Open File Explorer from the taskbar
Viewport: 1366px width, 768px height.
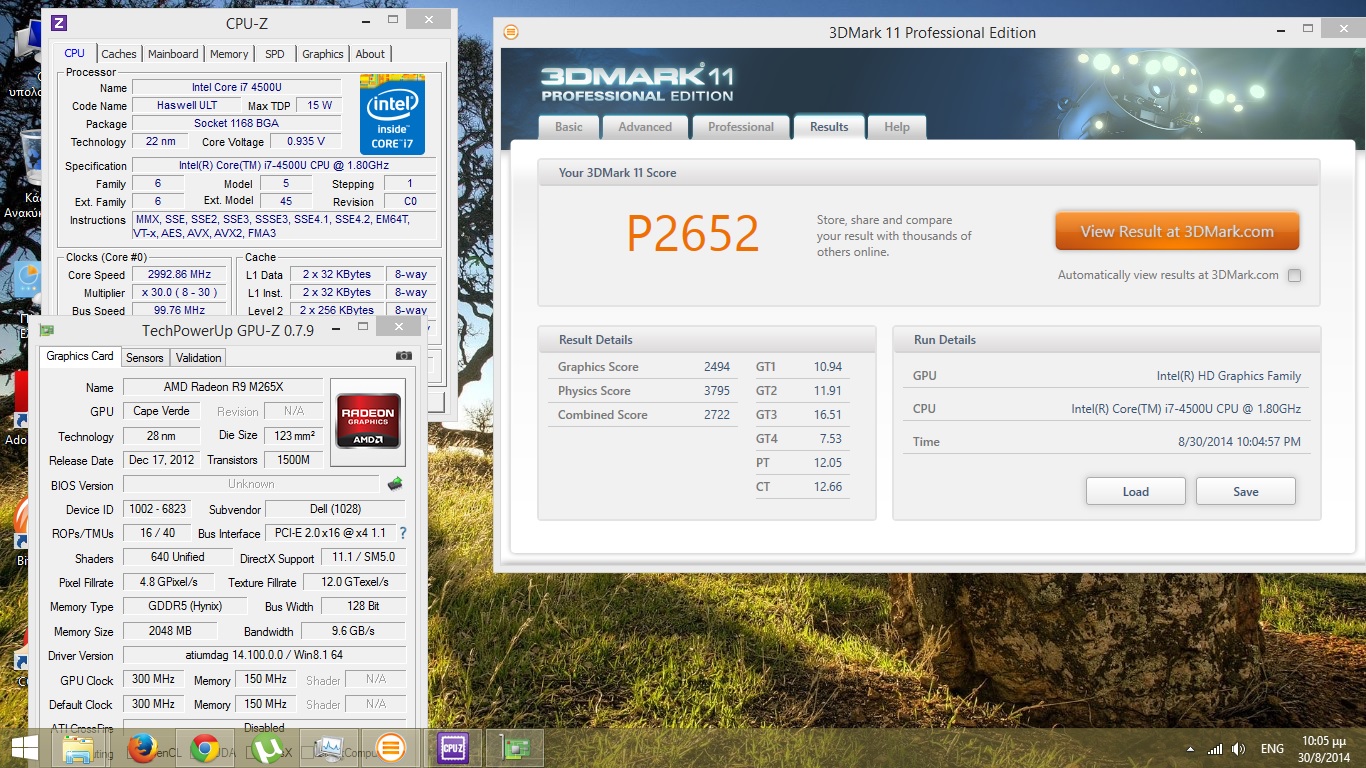coord(78,748)
